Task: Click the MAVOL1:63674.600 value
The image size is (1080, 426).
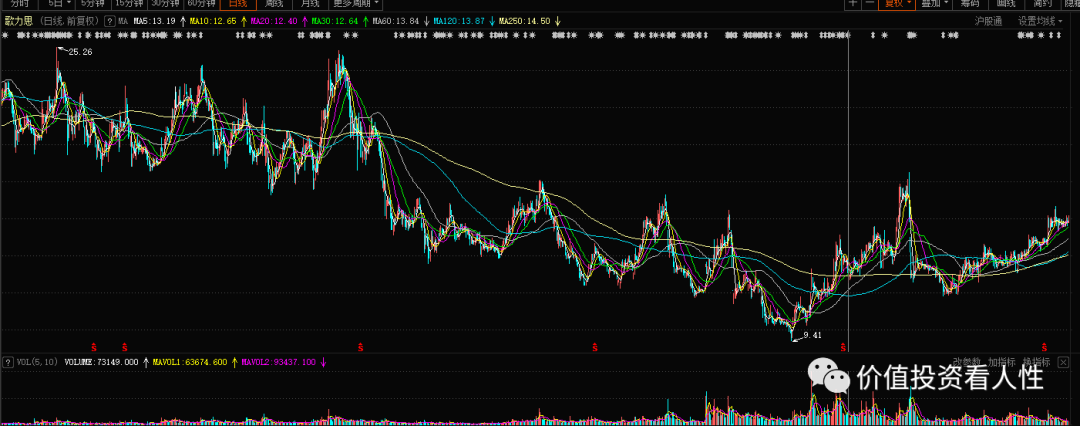Action: coord(190,361)
